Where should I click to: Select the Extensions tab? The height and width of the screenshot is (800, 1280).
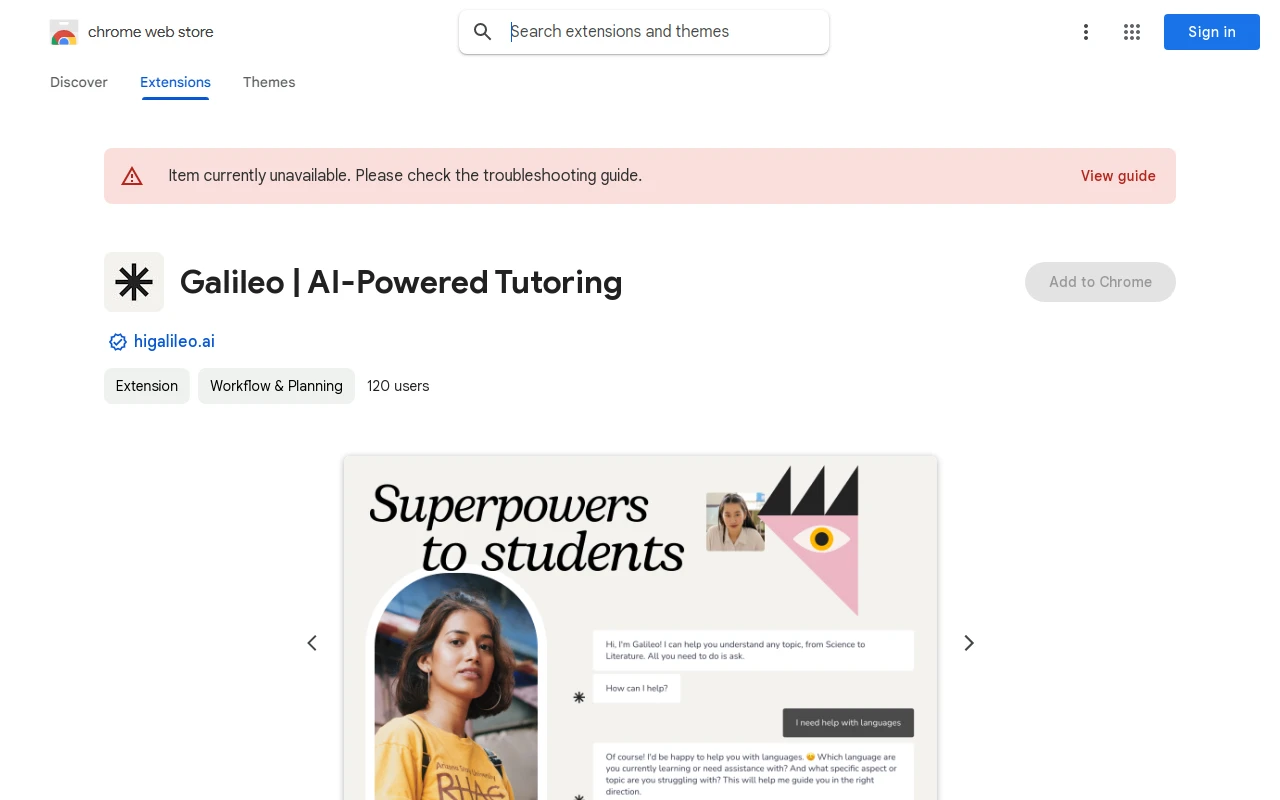(175, 82)
